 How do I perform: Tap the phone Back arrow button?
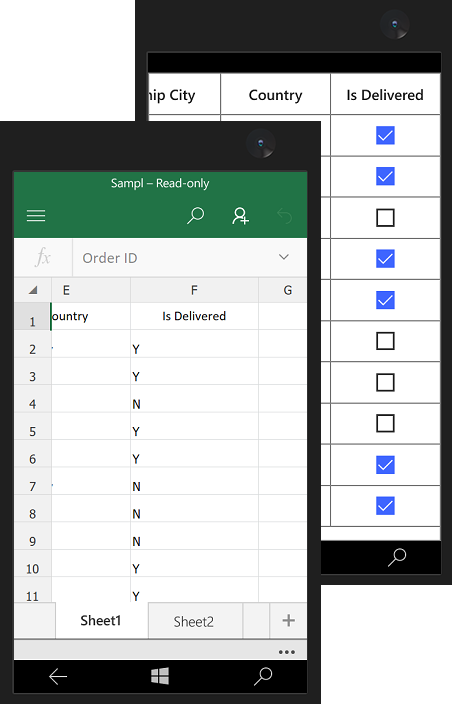[58, 676]
